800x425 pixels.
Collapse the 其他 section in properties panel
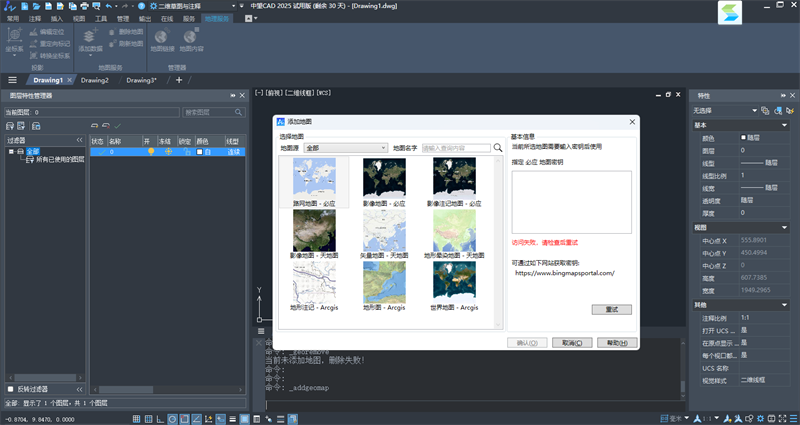coord(784,305)
